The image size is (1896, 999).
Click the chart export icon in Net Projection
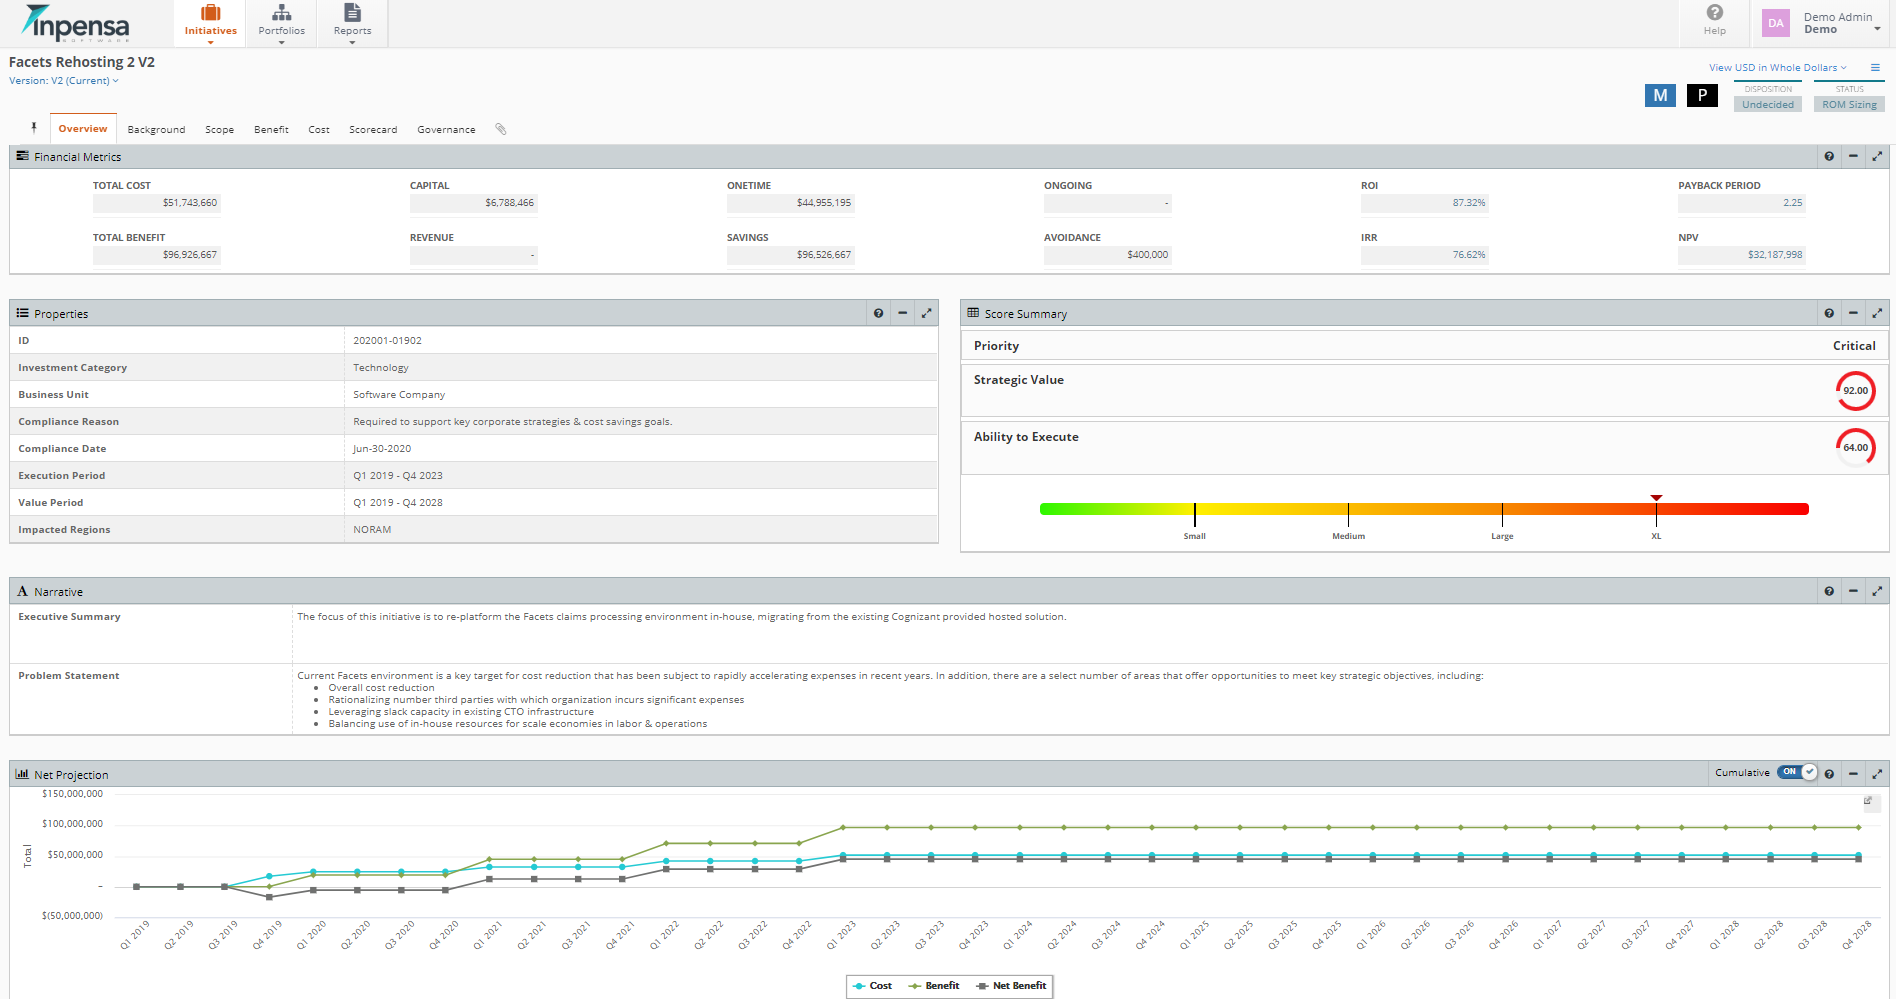[1867, 801]
